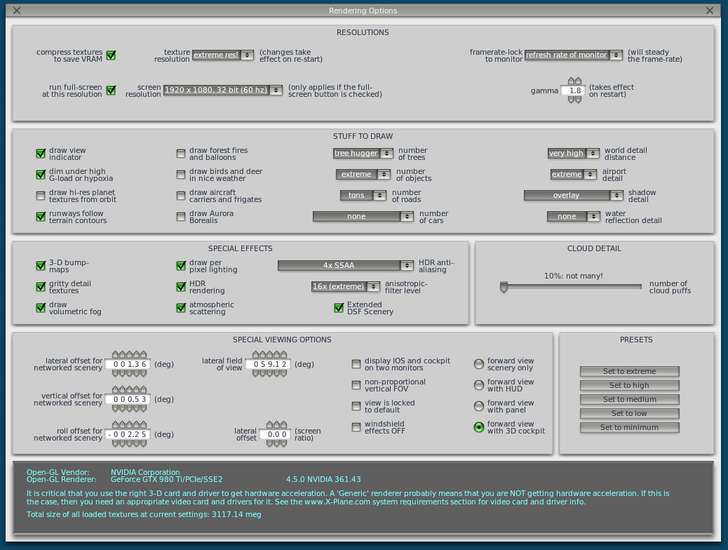Screen dimensions: 728x550
Task: Open number of objects dropdown
Action: coord(363,175)
